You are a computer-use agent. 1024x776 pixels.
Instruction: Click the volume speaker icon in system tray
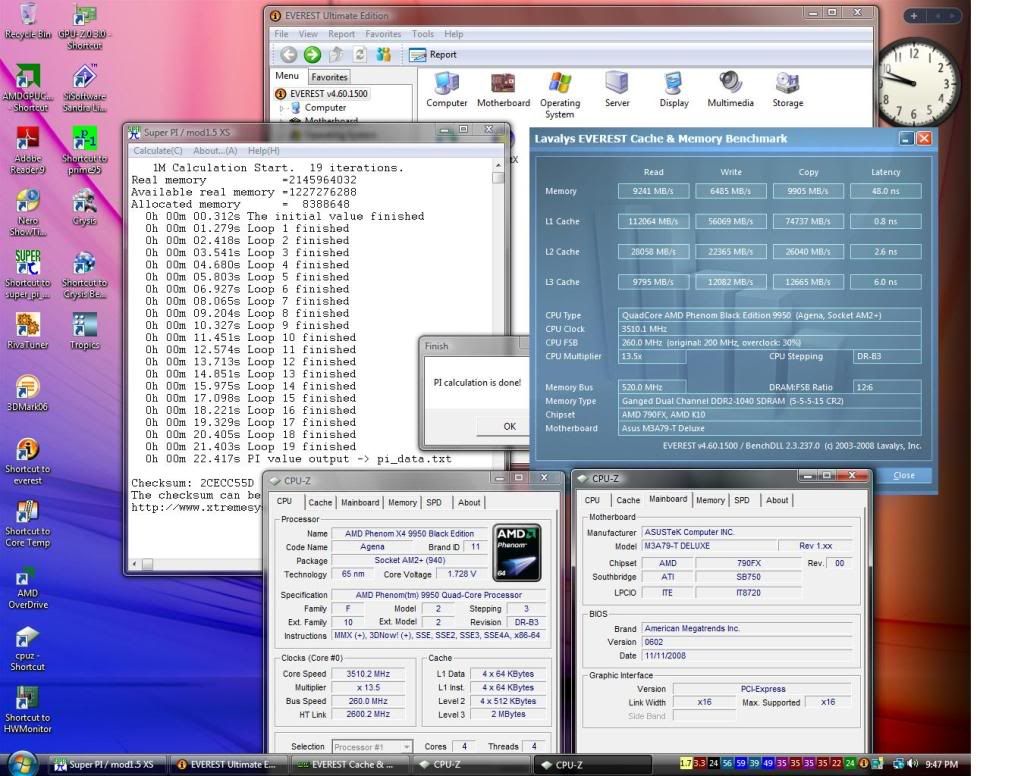[x=912, y=764]
